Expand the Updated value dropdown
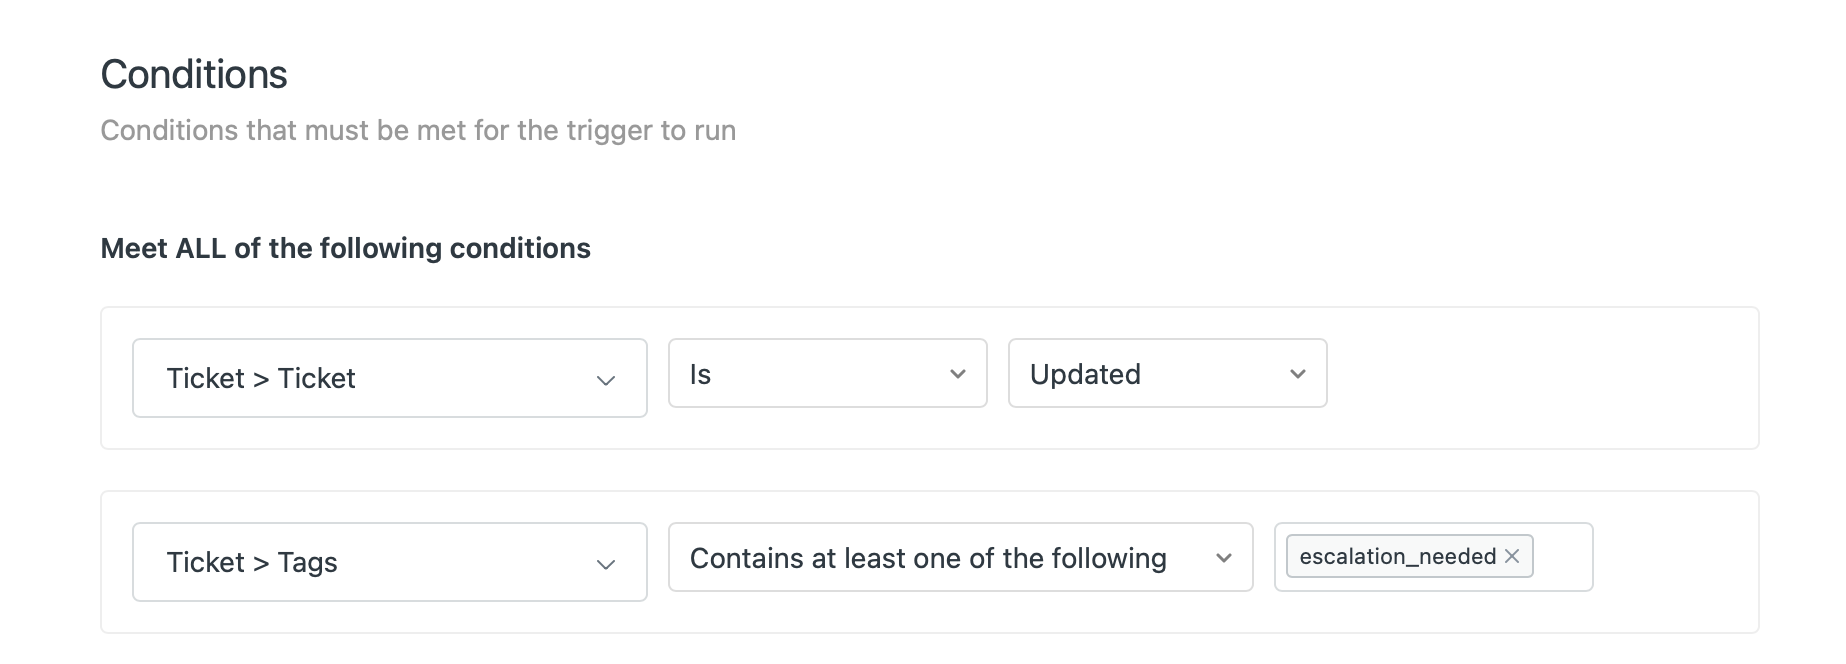Viewport: 1846px width, 664px height. (1167, 374)
